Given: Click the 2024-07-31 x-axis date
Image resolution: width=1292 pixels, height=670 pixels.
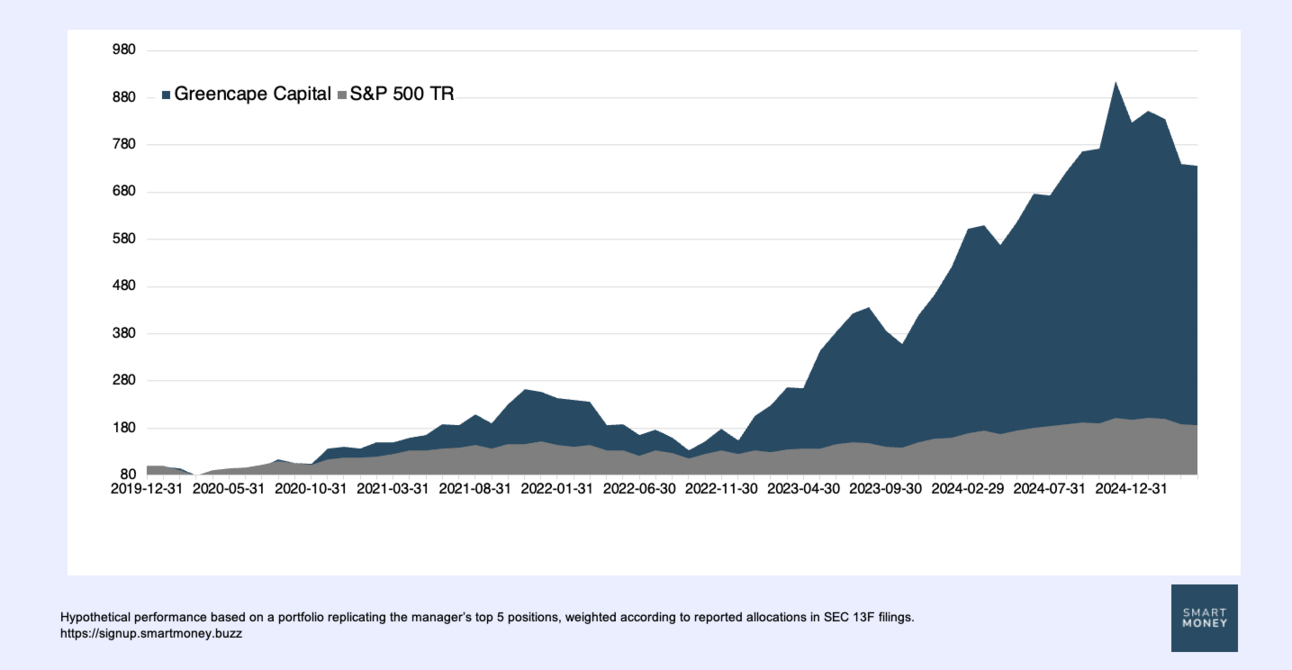Looking at the screenshot, I should pos(1049,489).
